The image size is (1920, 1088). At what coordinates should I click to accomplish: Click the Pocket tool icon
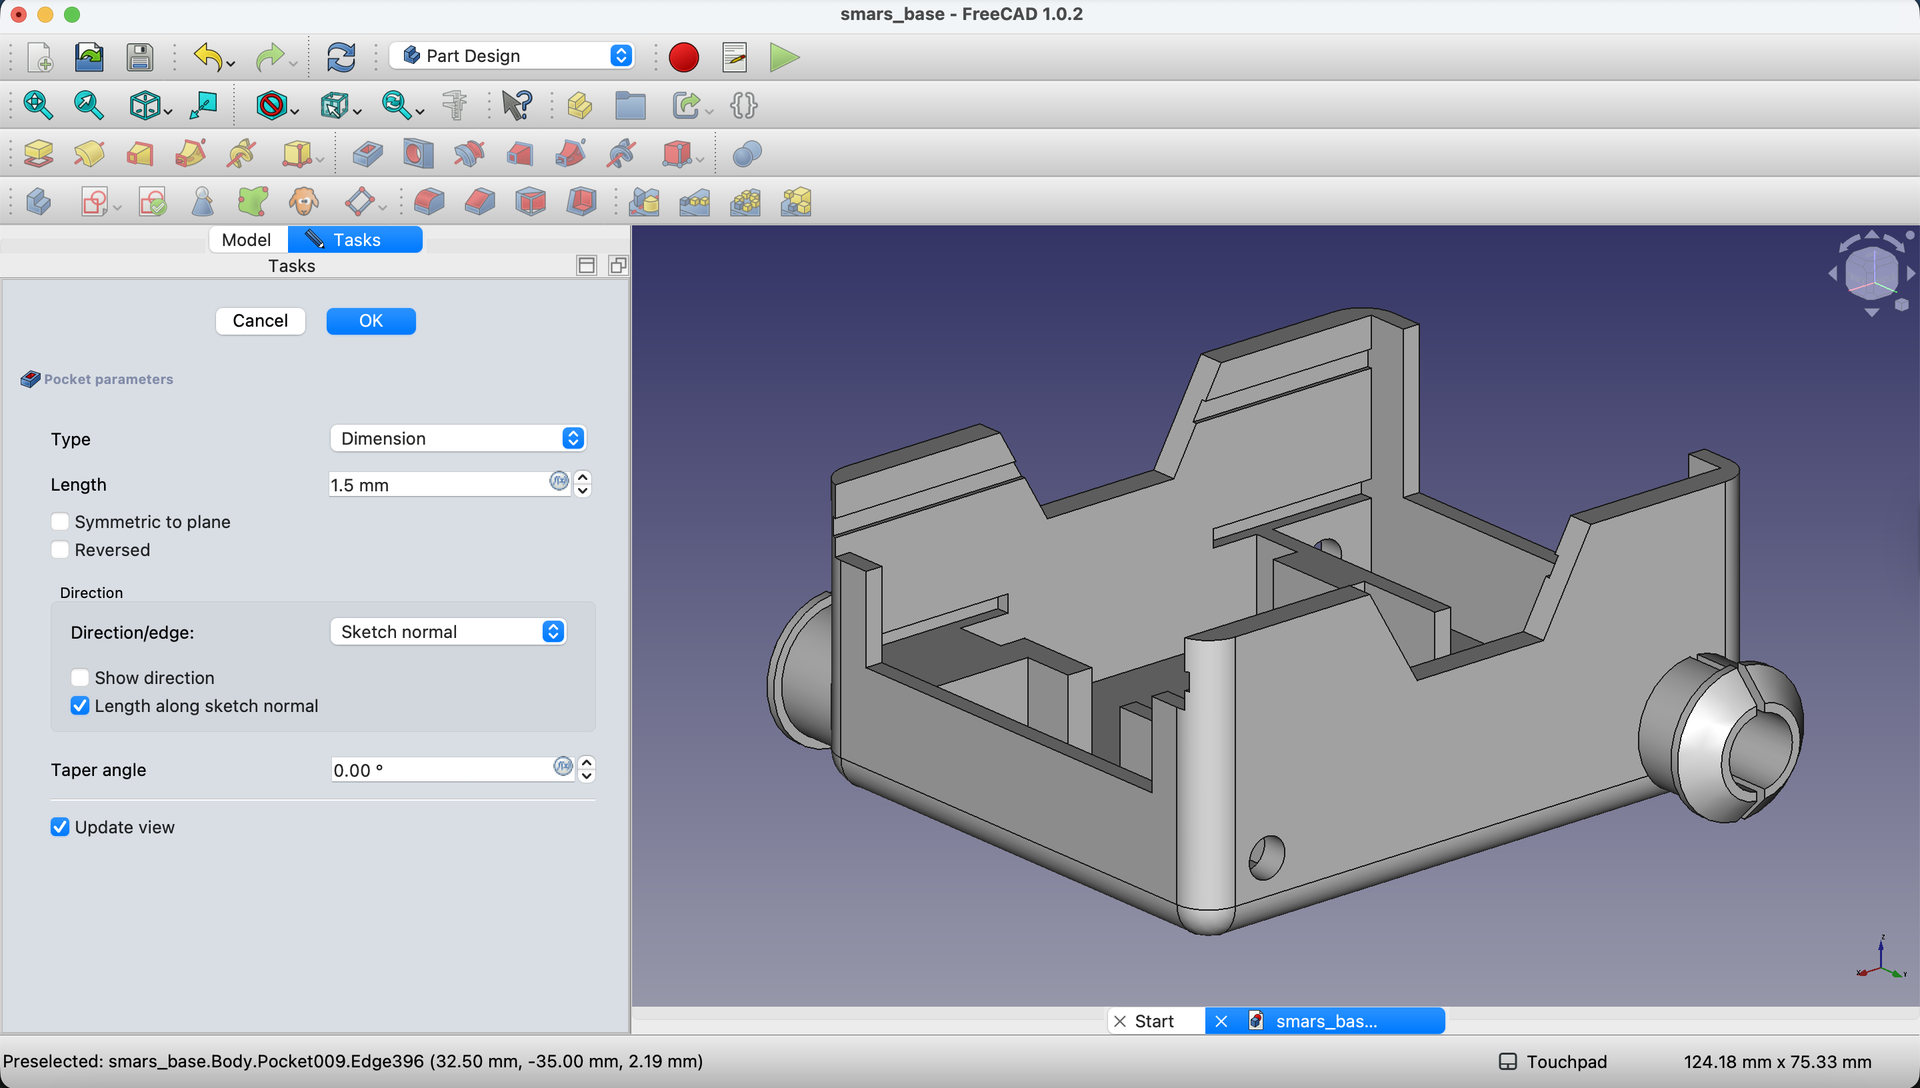[x=367, y=153]
